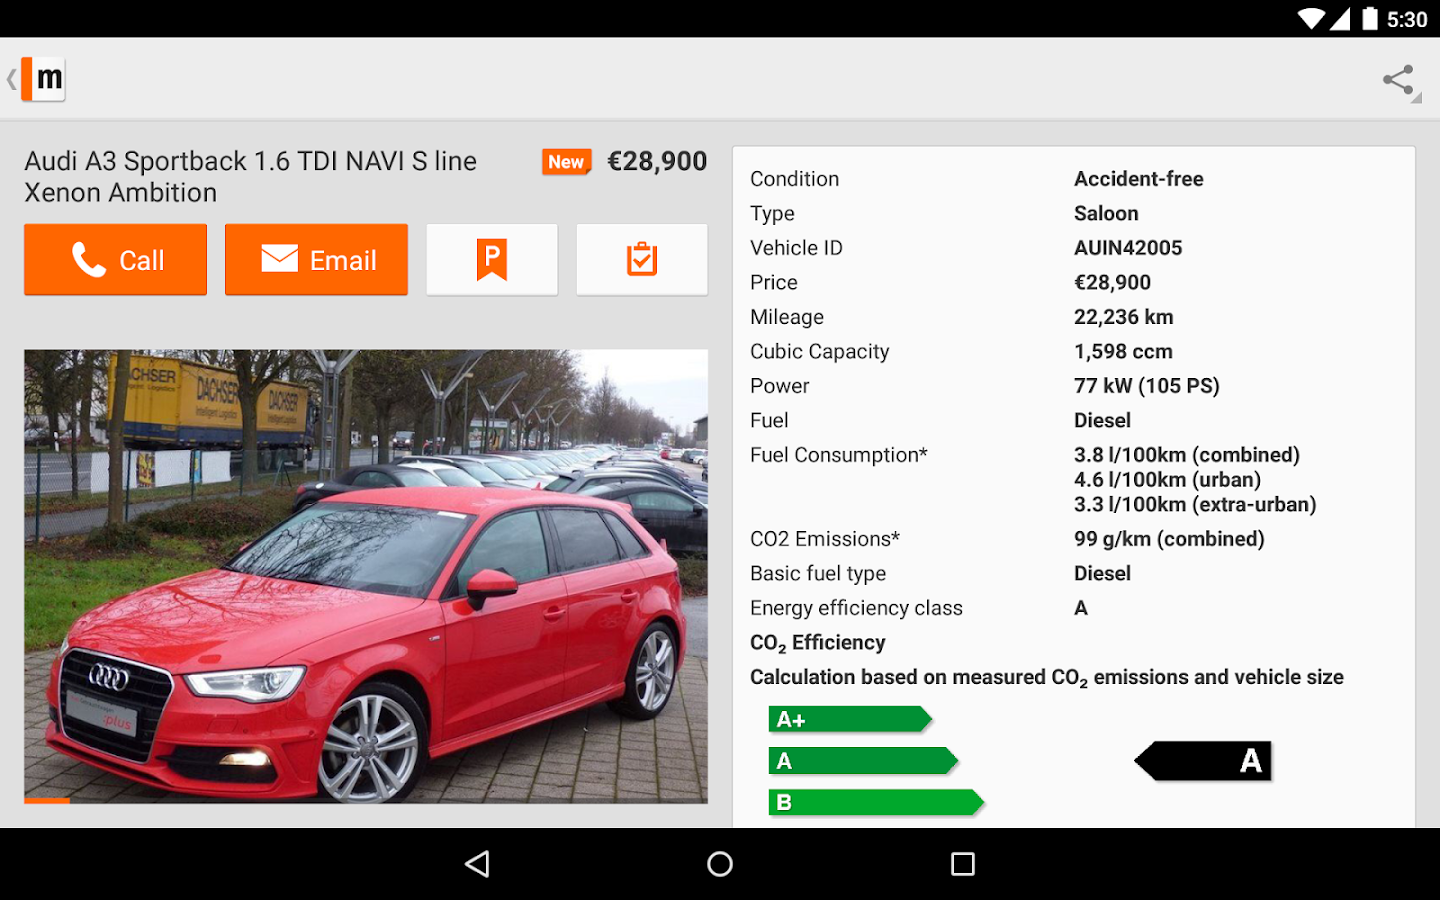Viewport: 1440px width, 900px height.
Task: Park this vehicle with the bookmark icon
Action: (x=492, y=260)
